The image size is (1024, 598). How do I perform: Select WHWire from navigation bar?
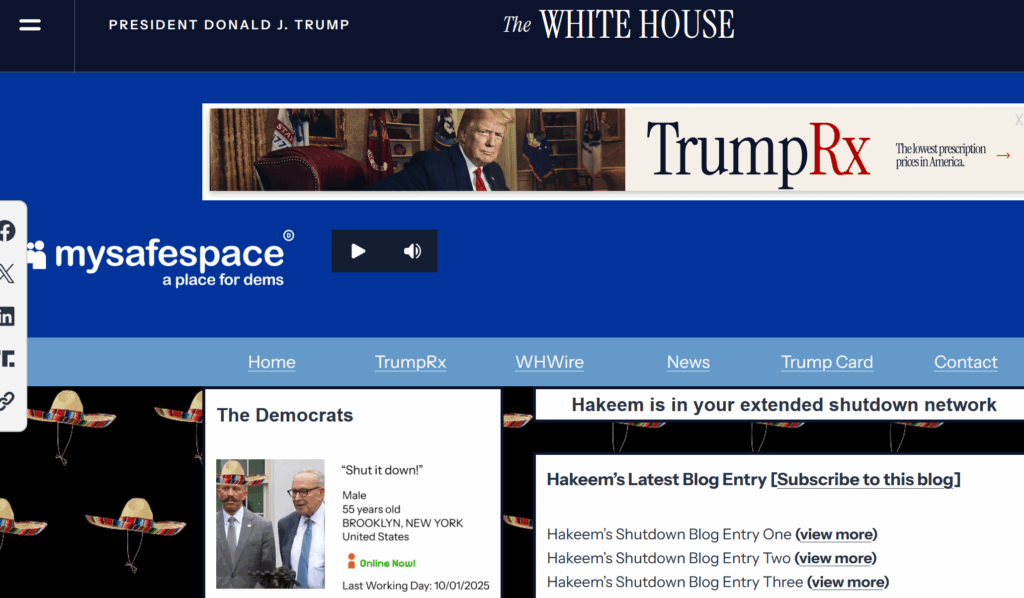[549, 362]
